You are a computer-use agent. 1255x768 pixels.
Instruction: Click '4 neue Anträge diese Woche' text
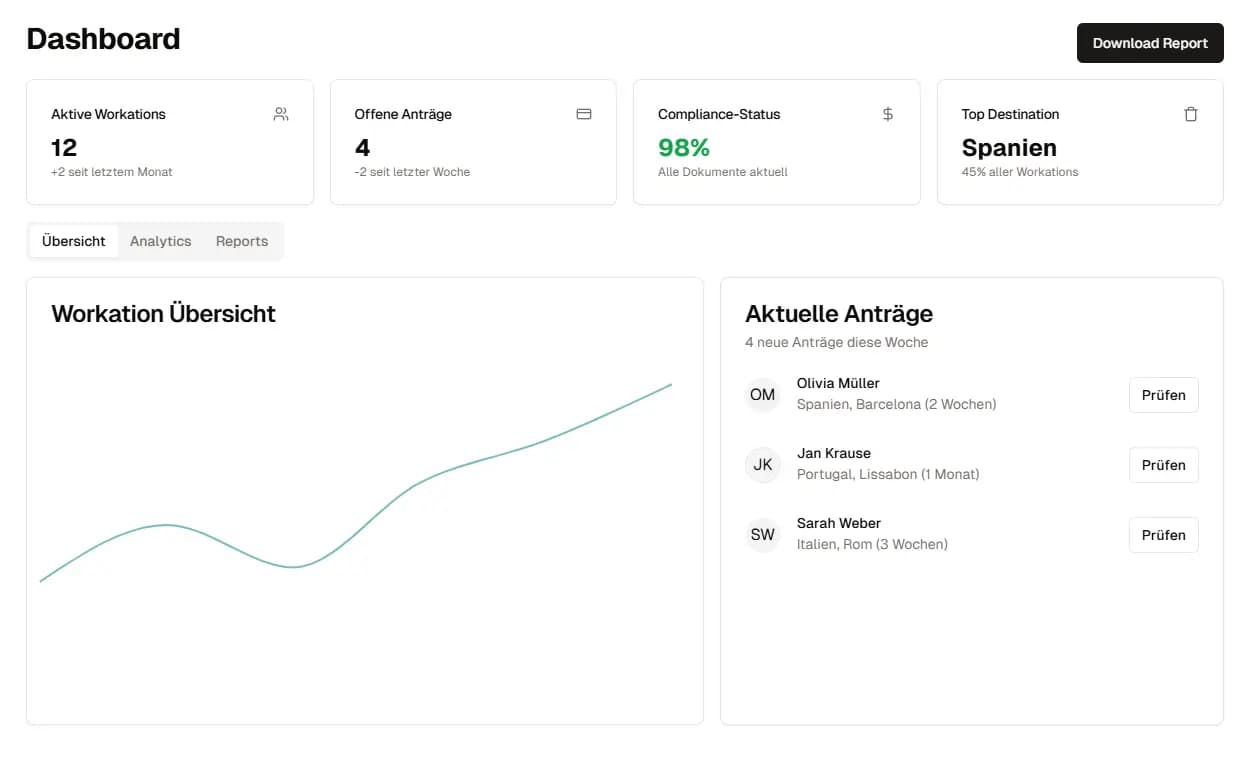point(837,342)
